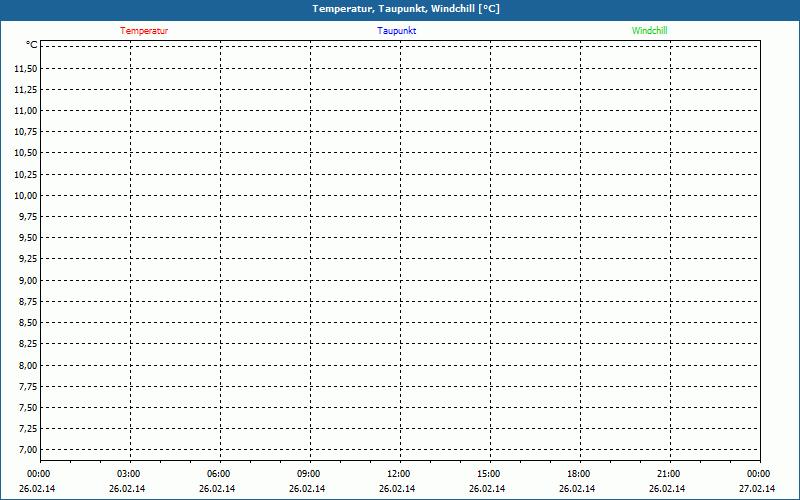
Task: Click the 27.02.14 date label
Action: (x=758, y=489)
